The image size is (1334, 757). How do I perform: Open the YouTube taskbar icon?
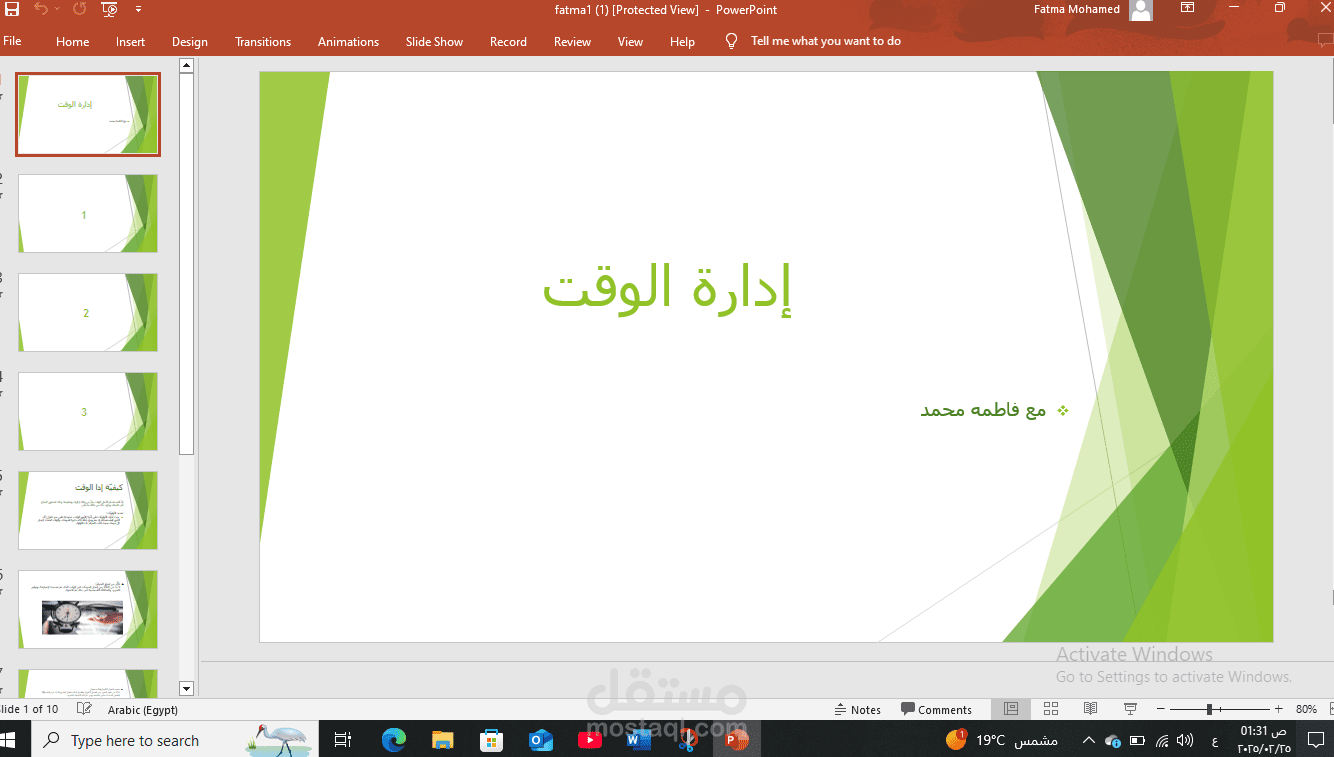coord(589,740)
